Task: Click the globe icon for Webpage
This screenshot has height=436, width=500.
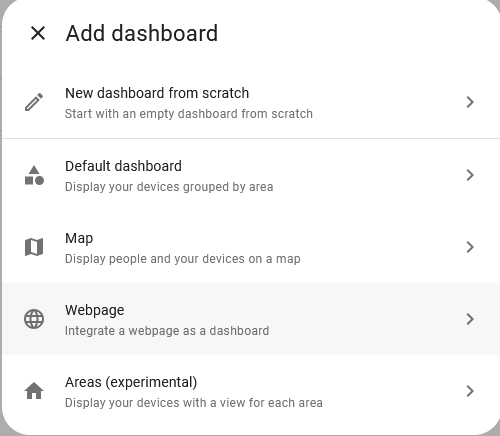Action: click(34, 319)
